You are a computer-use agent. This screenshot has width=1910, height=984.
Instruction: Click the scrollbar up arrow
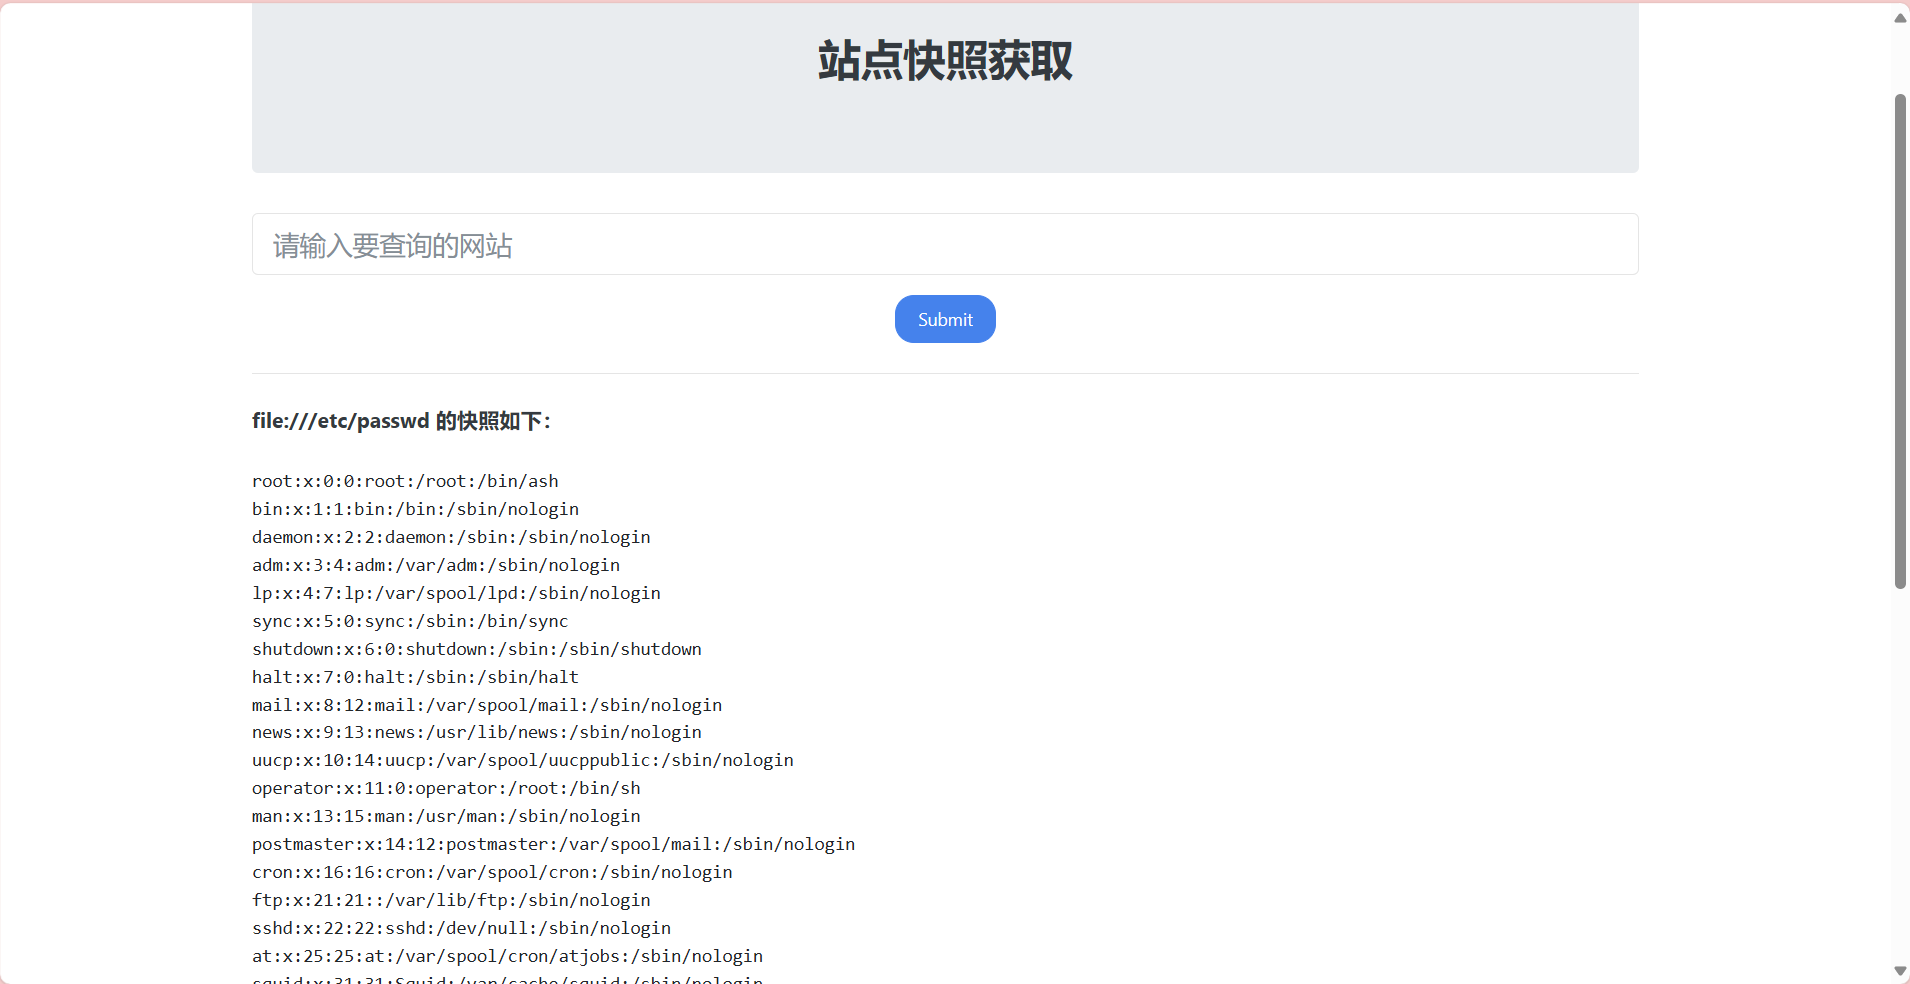click(1900, 18)
